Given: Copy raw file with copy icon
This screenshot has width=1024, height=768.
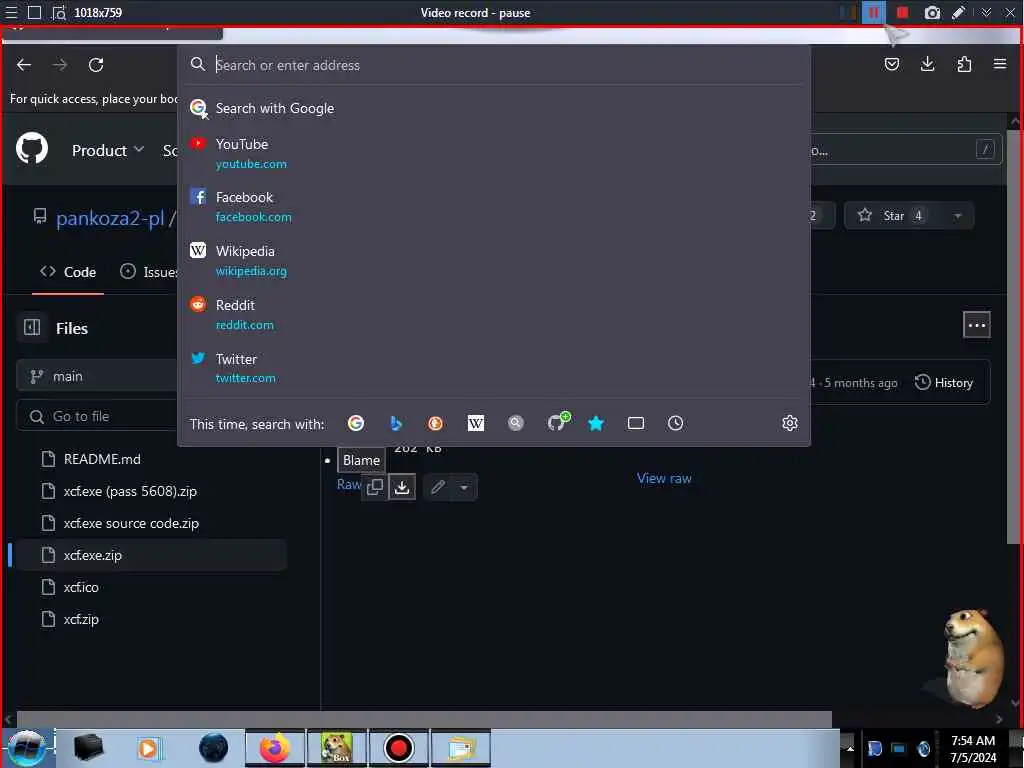Looking at the screenshot, I should 375,487.
